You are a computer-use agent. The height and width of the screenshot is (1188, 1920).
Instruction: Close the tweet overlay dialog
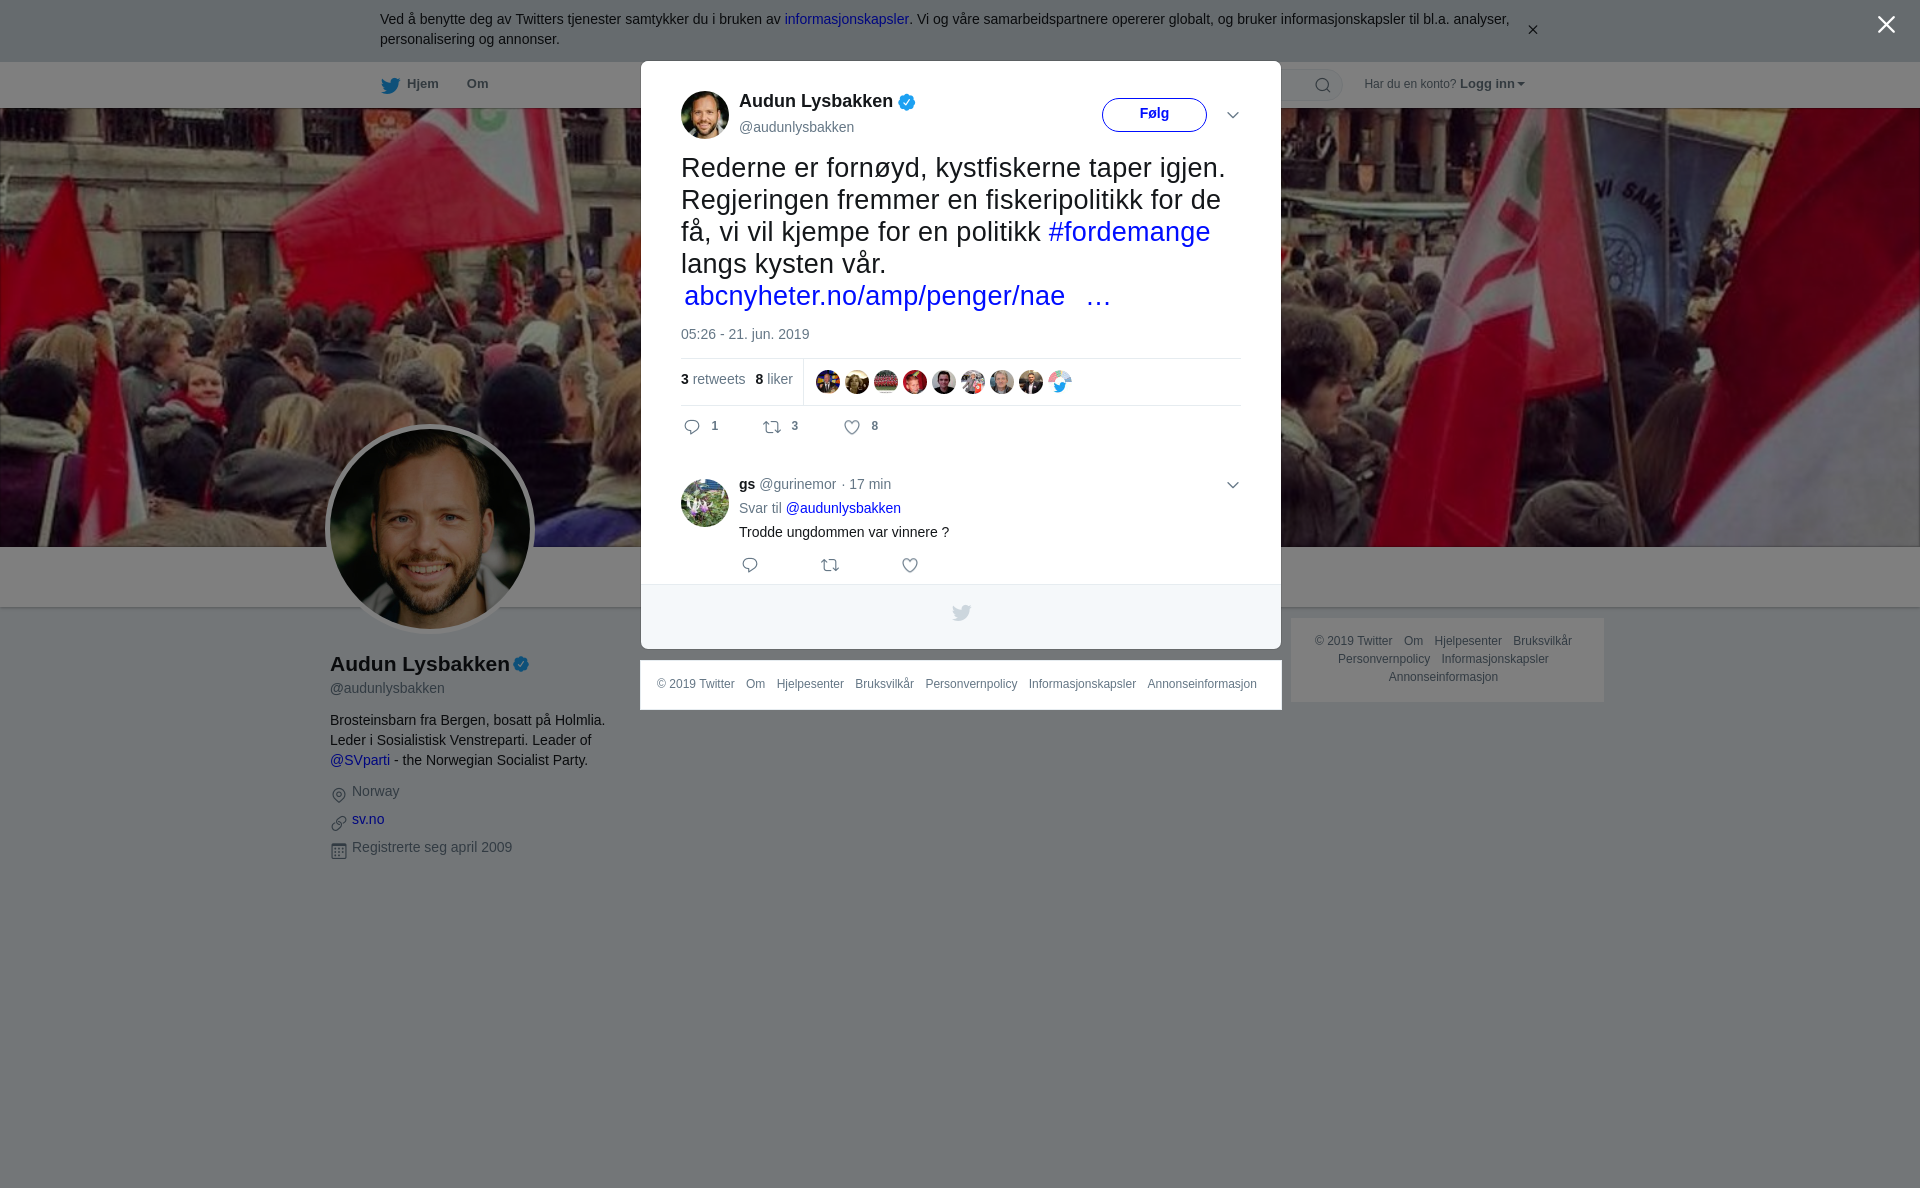(1886, 25)
